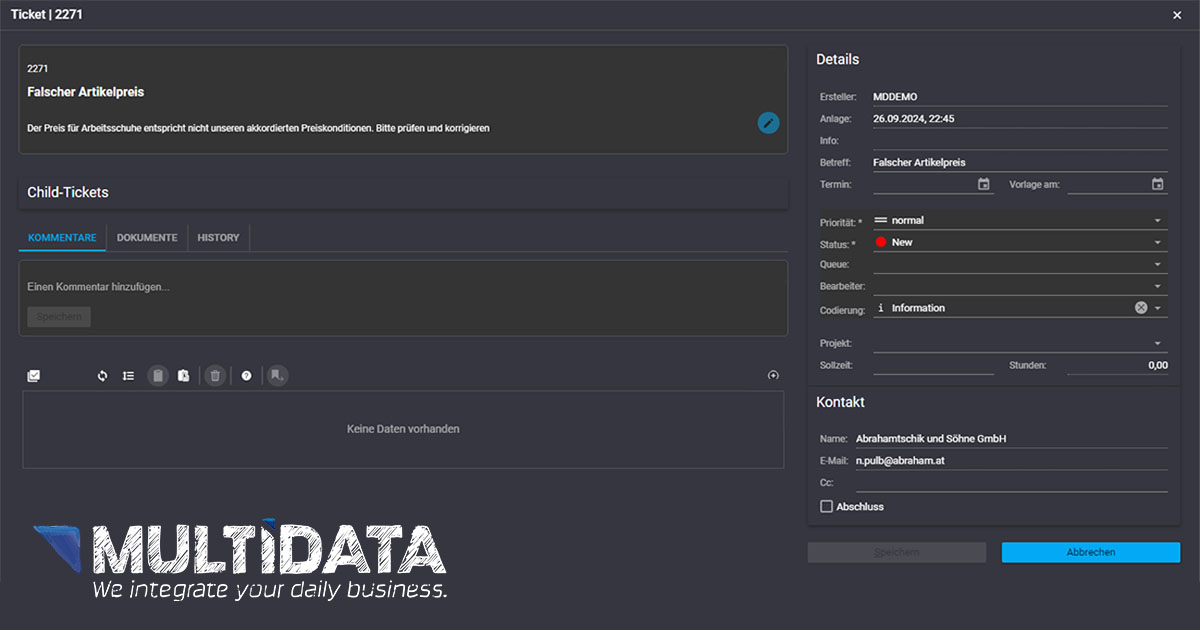Image resolution: width=1200 pixels, height=630 pixels.
Task: Click the plus circle icon above data table
Action: tap(773, 375)
